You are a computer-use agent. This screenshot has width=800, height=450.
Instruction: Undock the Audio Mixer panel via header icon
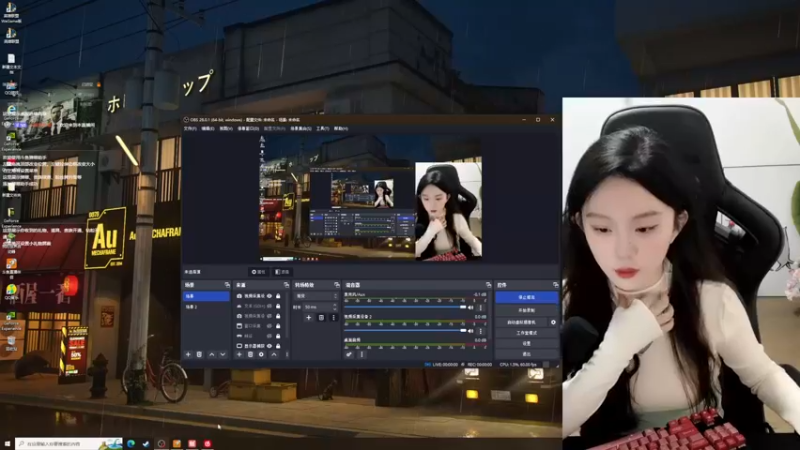[488, 285]
